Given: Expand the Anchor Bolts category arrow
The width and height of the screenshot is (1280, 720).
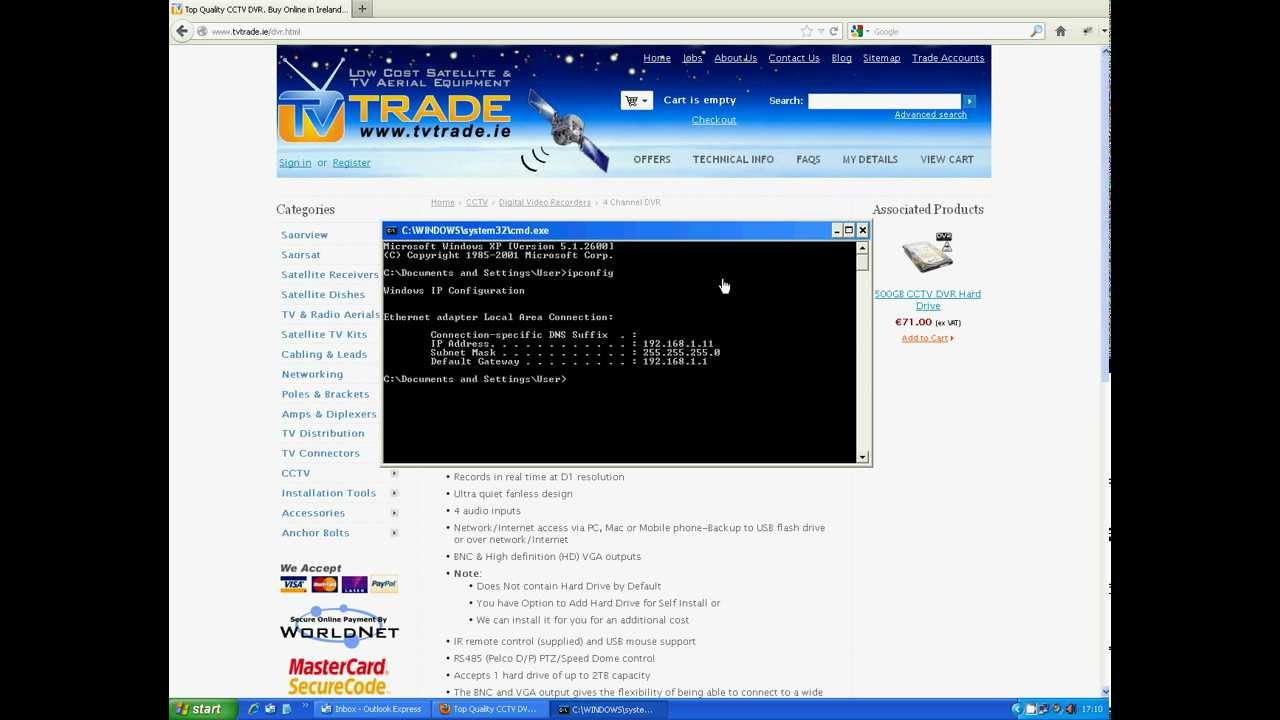Looking at the screenshot, I should pyautogui.click(x=394, y=533).
